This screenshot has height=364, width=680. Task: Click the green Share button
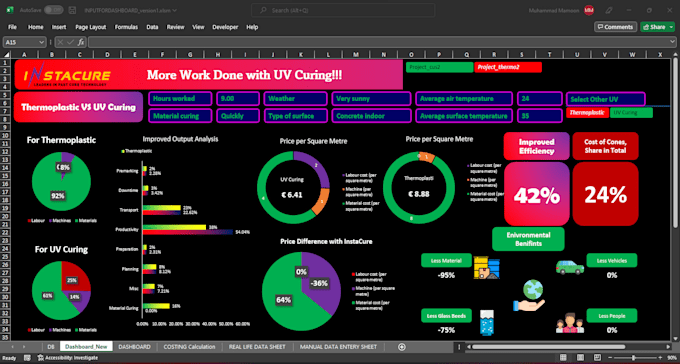pyautogui.click(x=654, y=27)
